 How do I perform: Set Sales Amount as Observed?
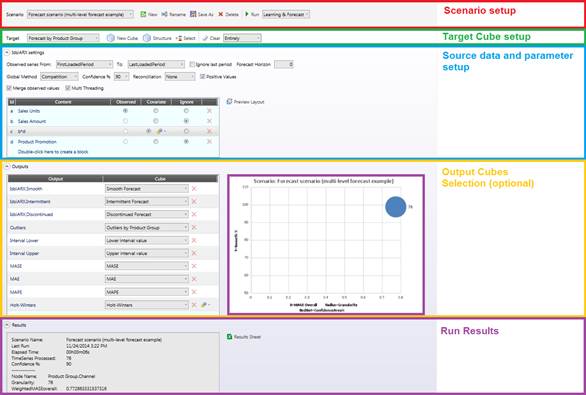125,121
